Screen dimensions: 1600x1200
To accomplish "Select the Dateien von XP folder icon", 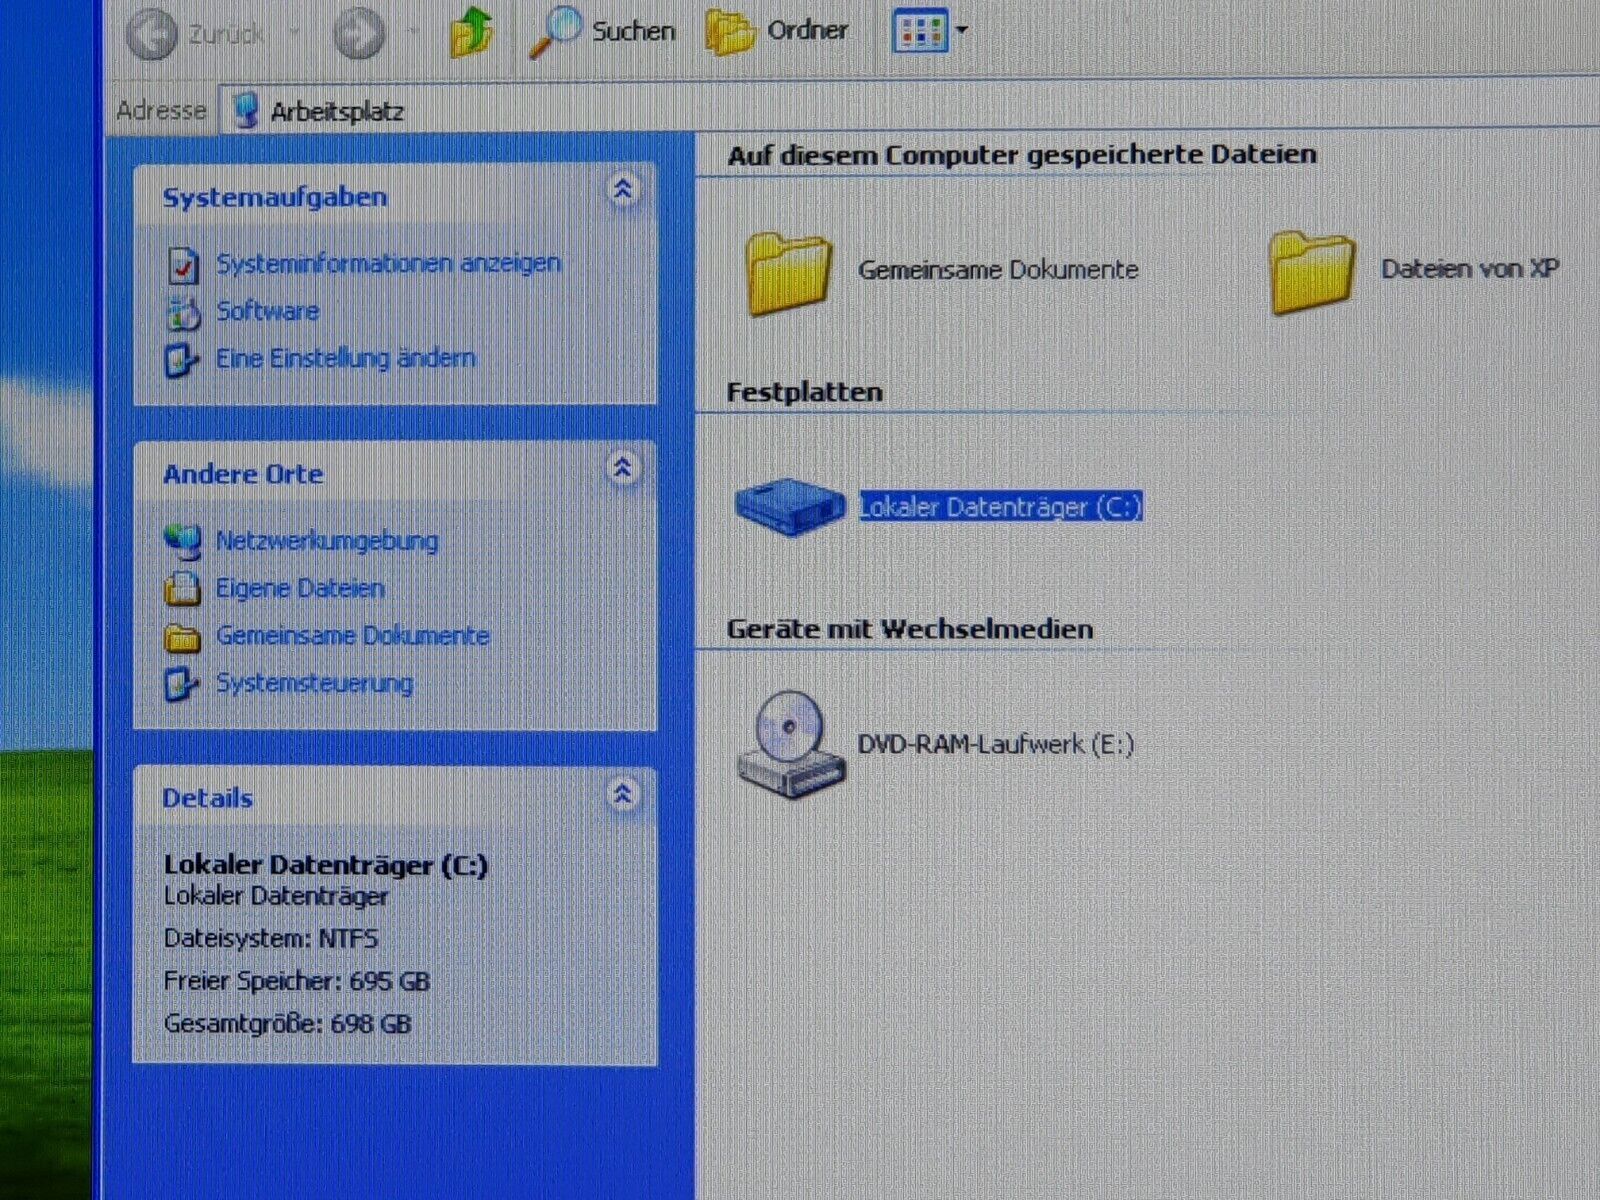I will pos(1311,272).
